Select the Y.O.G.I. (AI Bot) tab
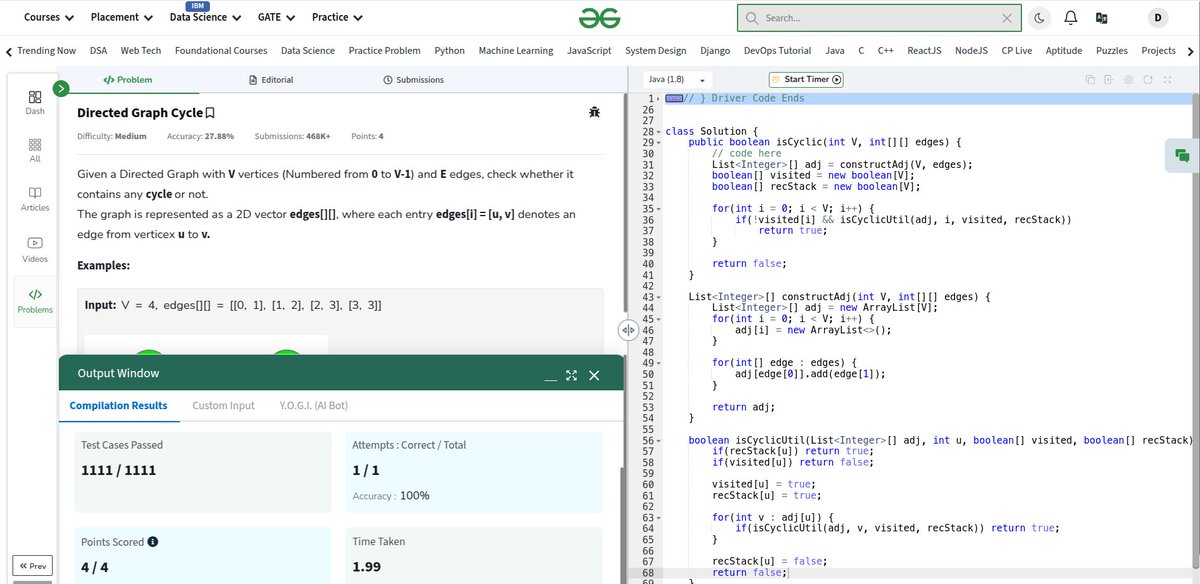1200x584 pixels. (x=313, y=405)
